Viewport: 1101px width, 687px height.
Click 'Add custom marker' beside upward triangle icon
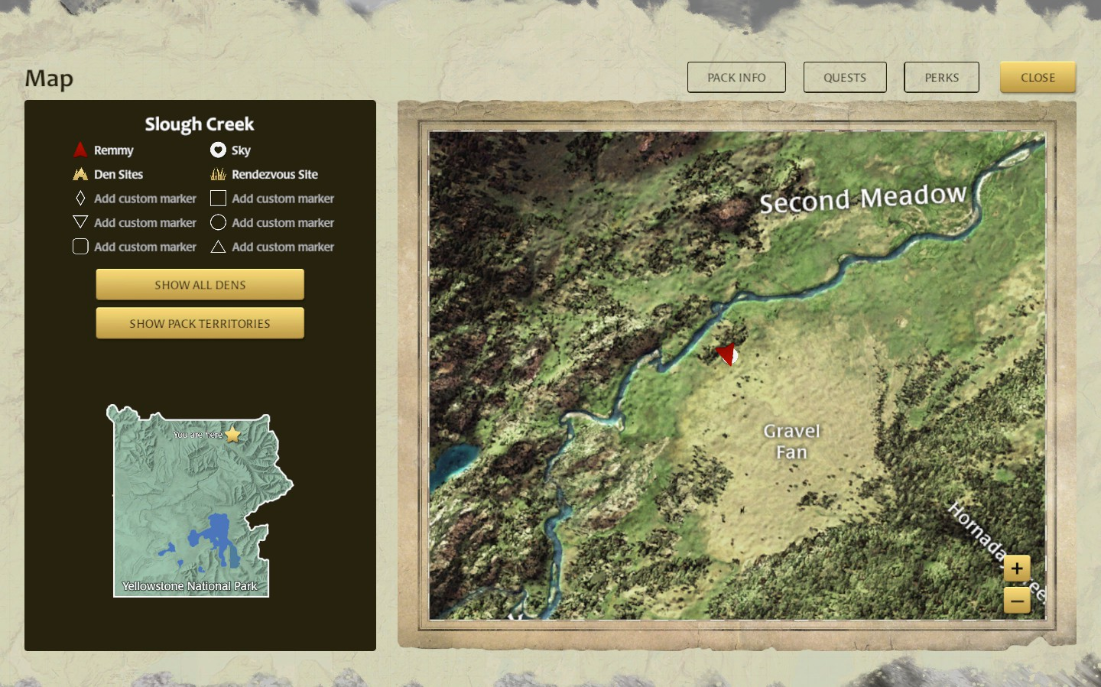click(x=283, y=247)
